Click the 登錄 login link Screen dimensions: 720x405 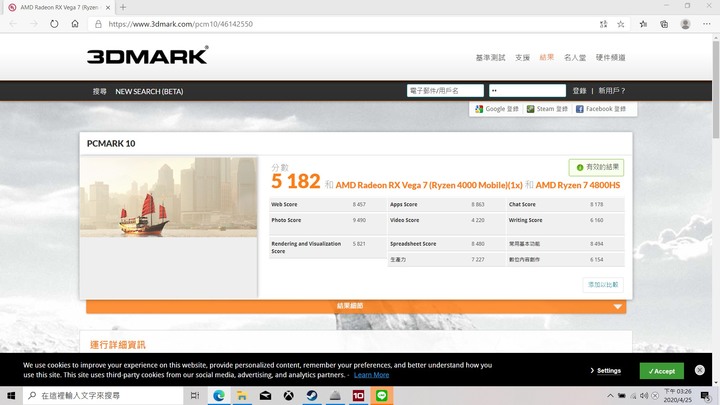pyautogui.click(x=579, y=91)
